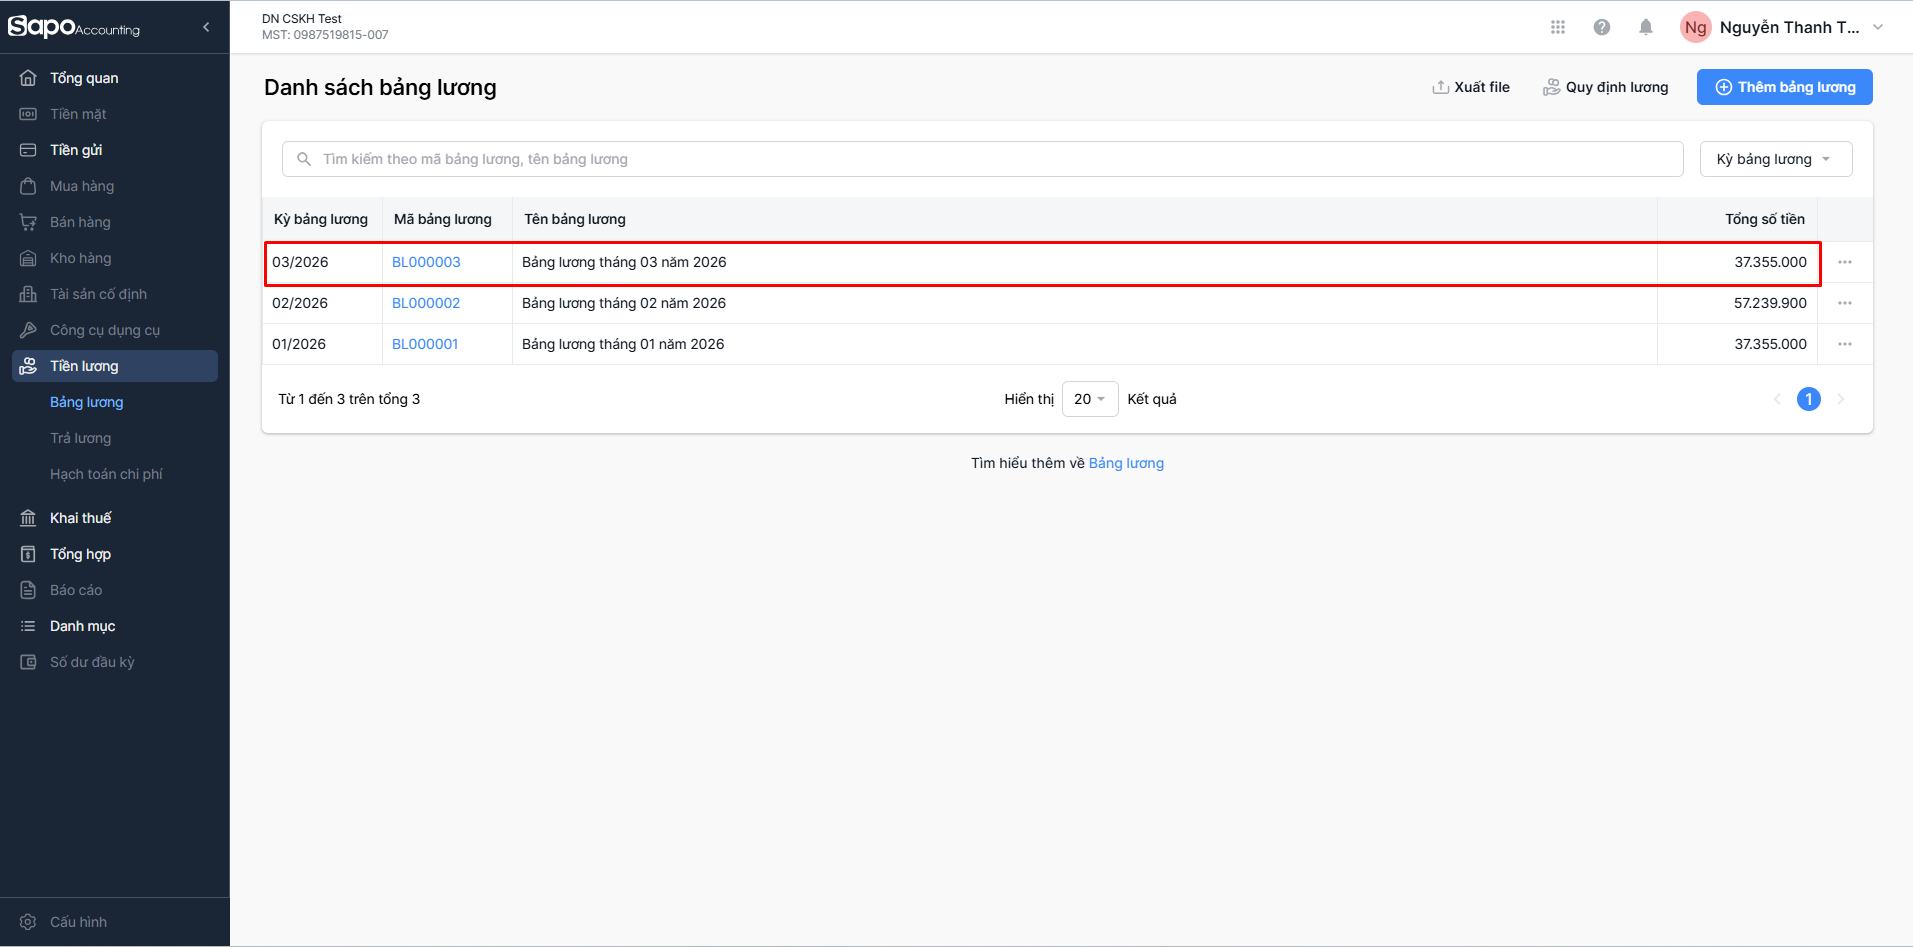The height and width of the screenshot is (947, 1913).
Task: Focus the payroll search input field
Action: point(990,159)
